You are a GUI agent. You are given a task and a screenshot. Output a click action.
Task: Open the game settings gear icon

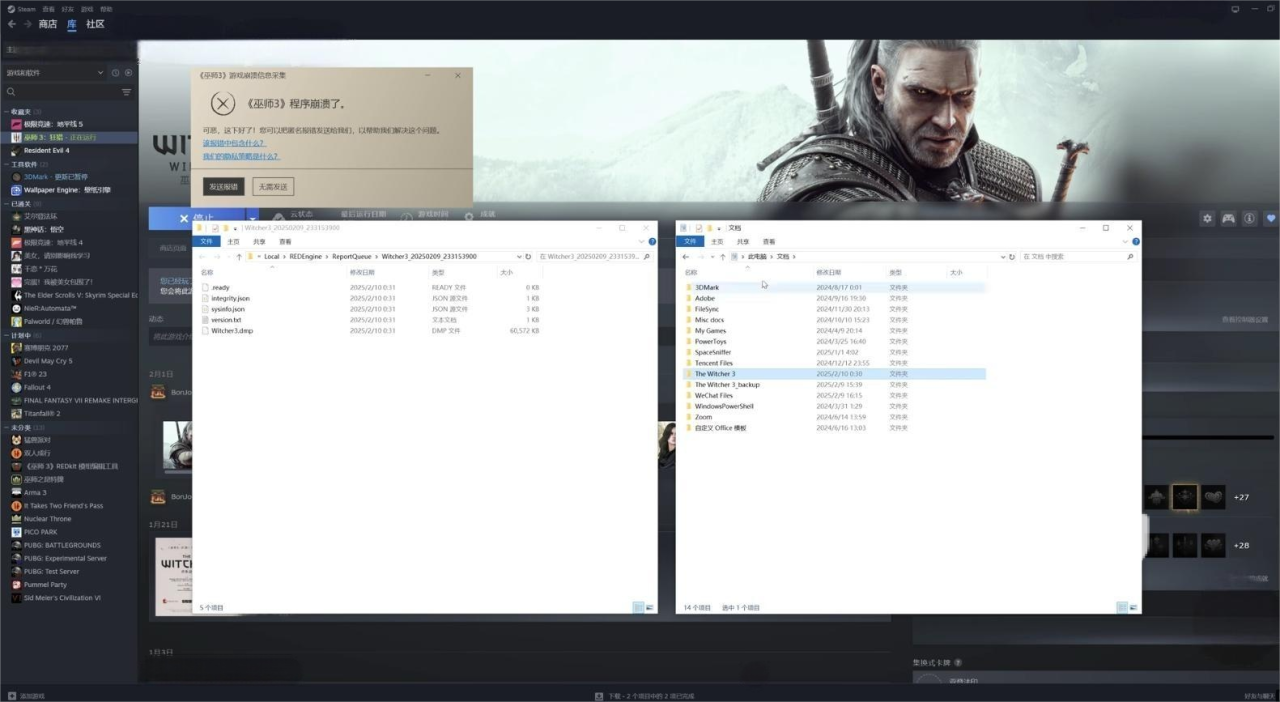[x=1207, y=218]
